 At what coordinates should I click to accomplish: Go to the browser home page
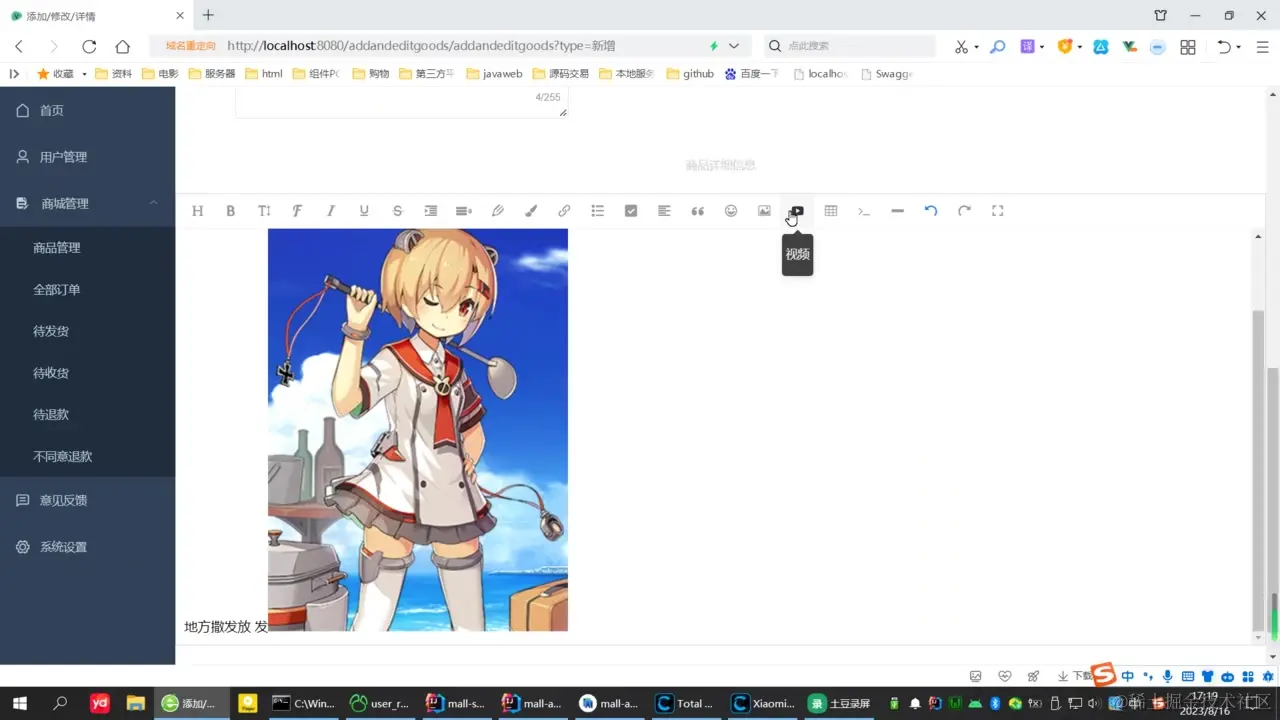pos(122,46)
